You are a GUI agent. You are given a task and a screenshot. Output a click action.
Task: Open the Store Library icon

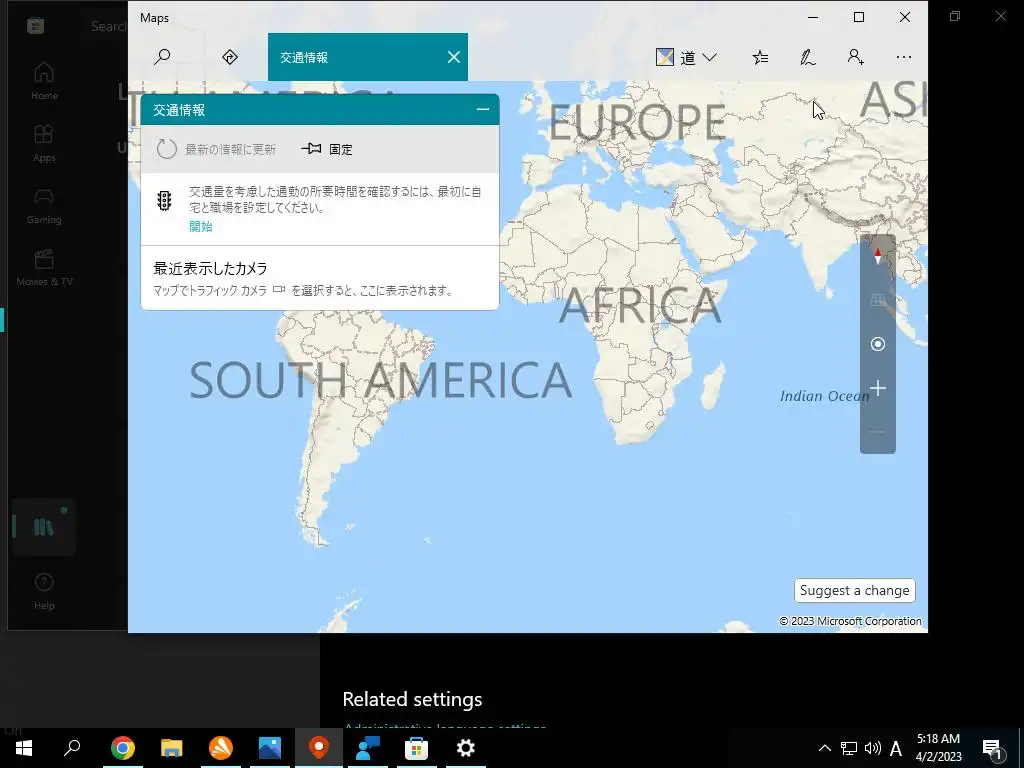click(44, 526)
